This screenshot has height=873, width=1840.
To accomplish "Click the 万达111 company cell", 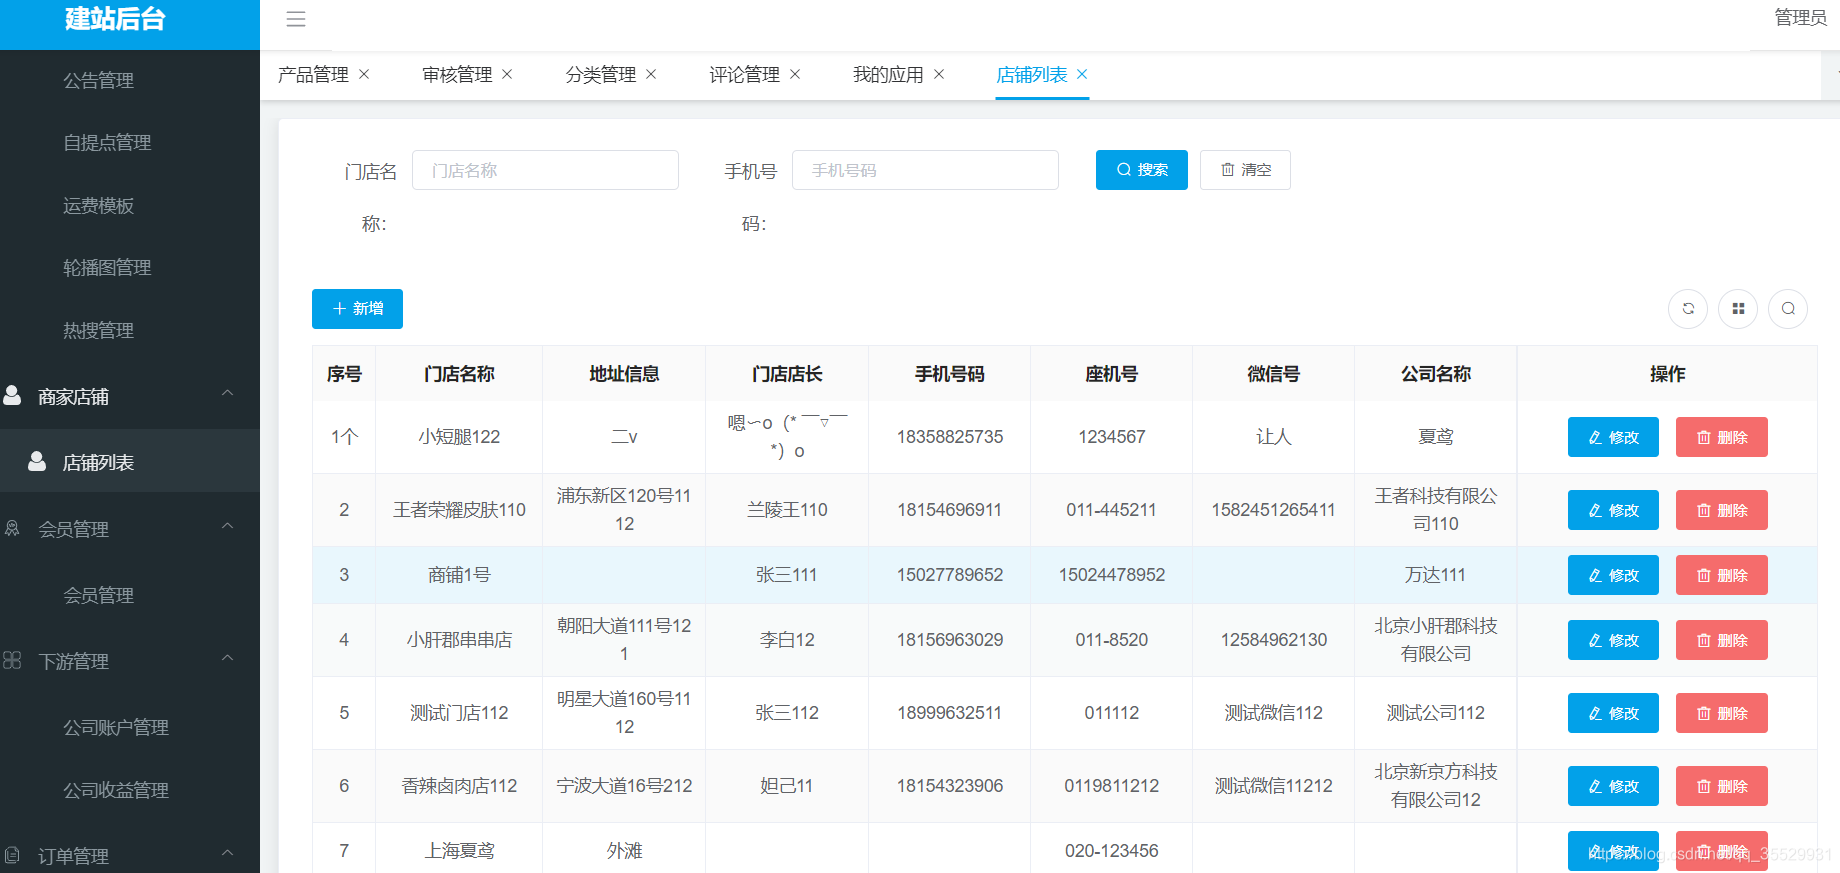I will (1435, 575).
